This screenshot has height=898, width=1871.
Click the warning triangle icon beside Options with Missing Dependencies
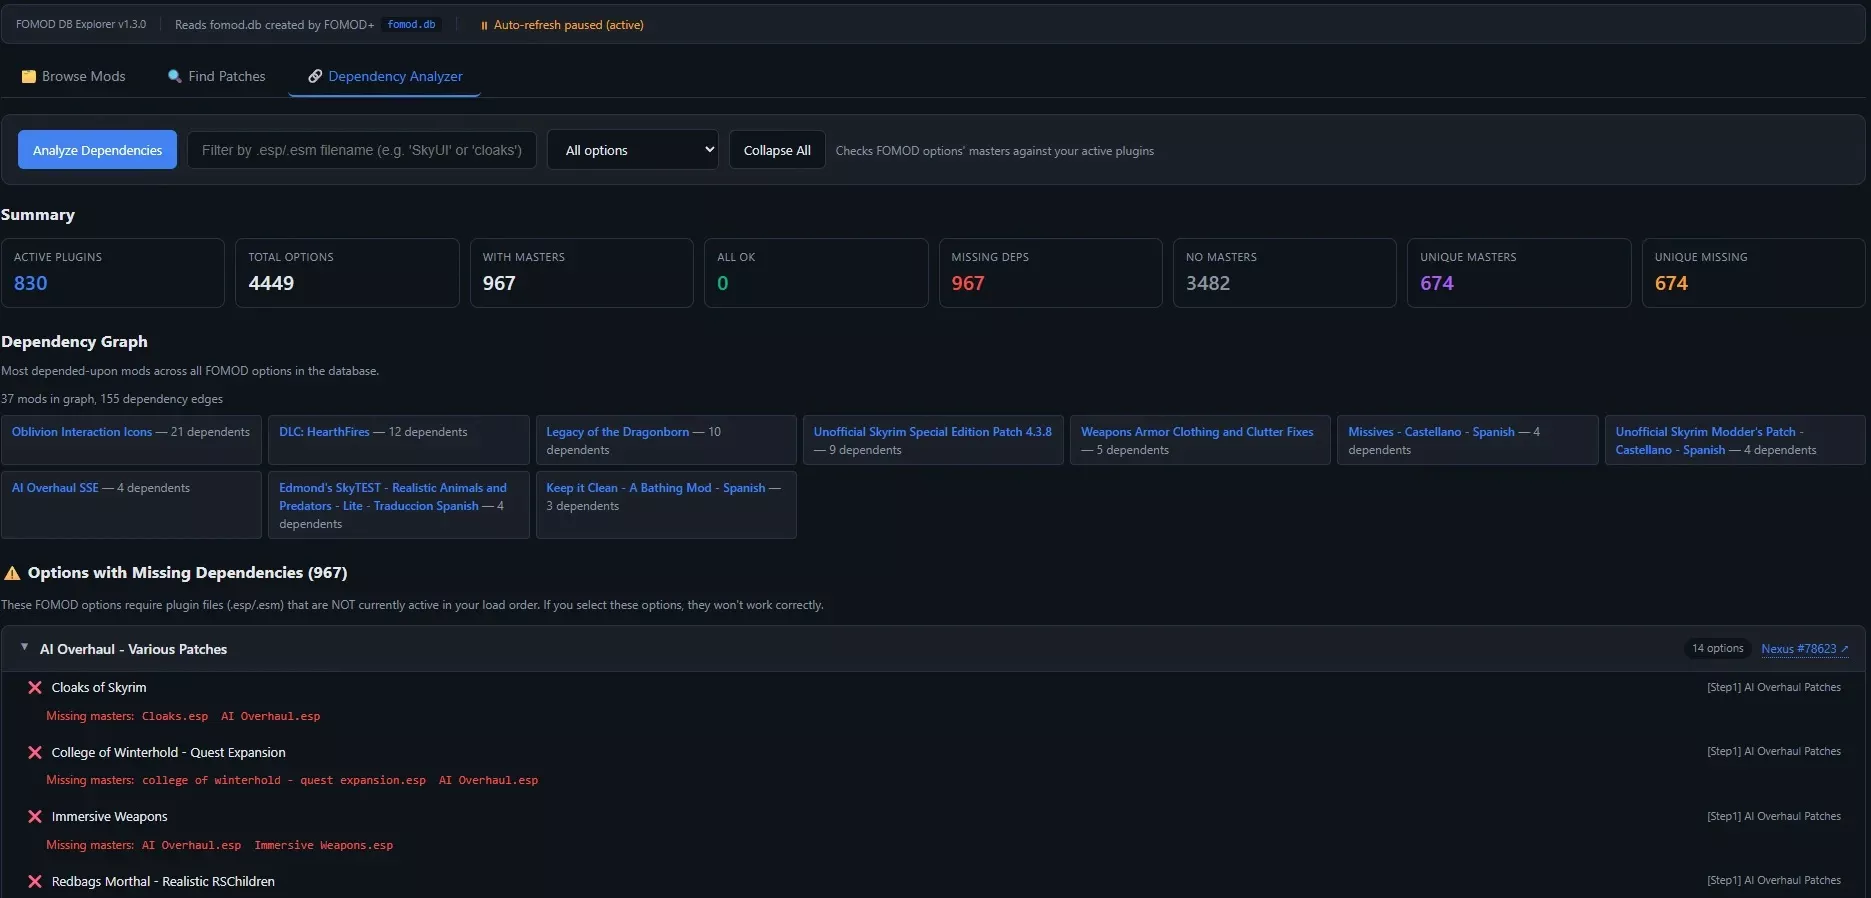[x=12, y=573]
